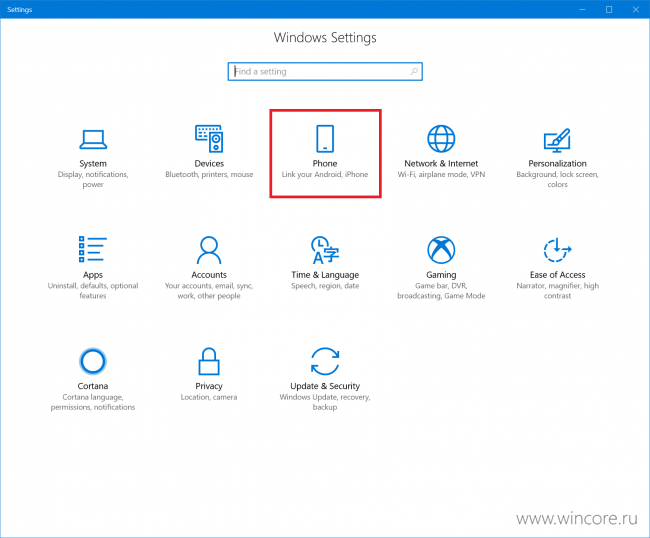Click 'Game bar, DVR, broadcasting, Game Mode' text
Screen dimensions: 650x538
click(441, 291)
